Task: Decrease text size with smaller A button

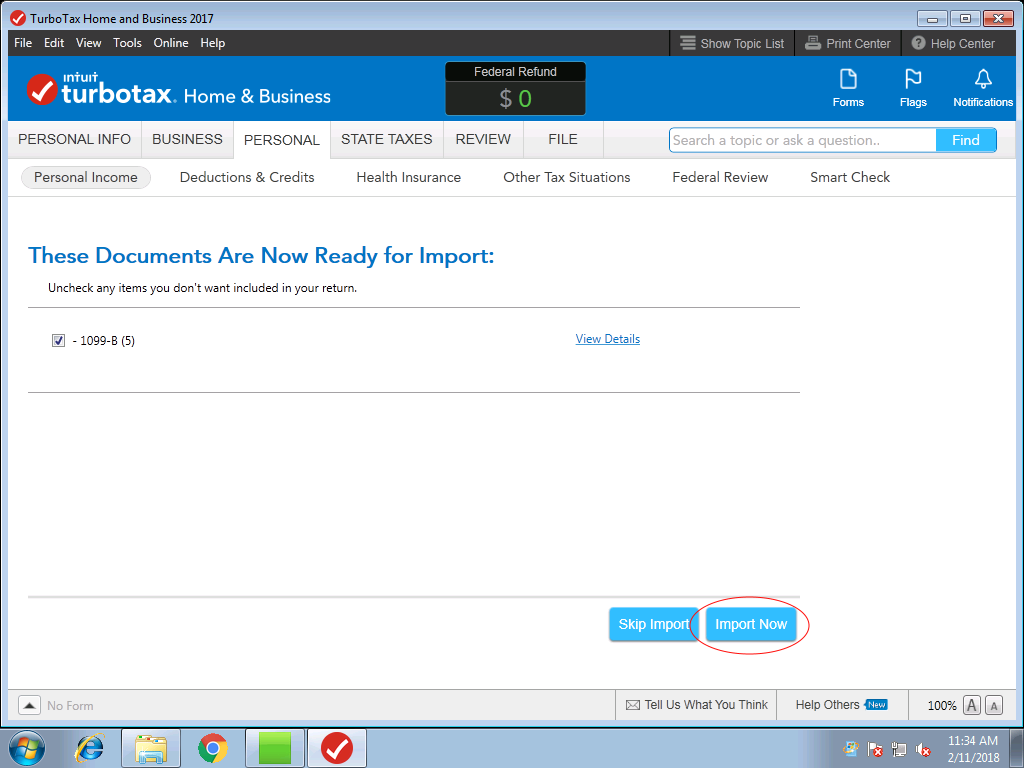Action: [994, 705]
